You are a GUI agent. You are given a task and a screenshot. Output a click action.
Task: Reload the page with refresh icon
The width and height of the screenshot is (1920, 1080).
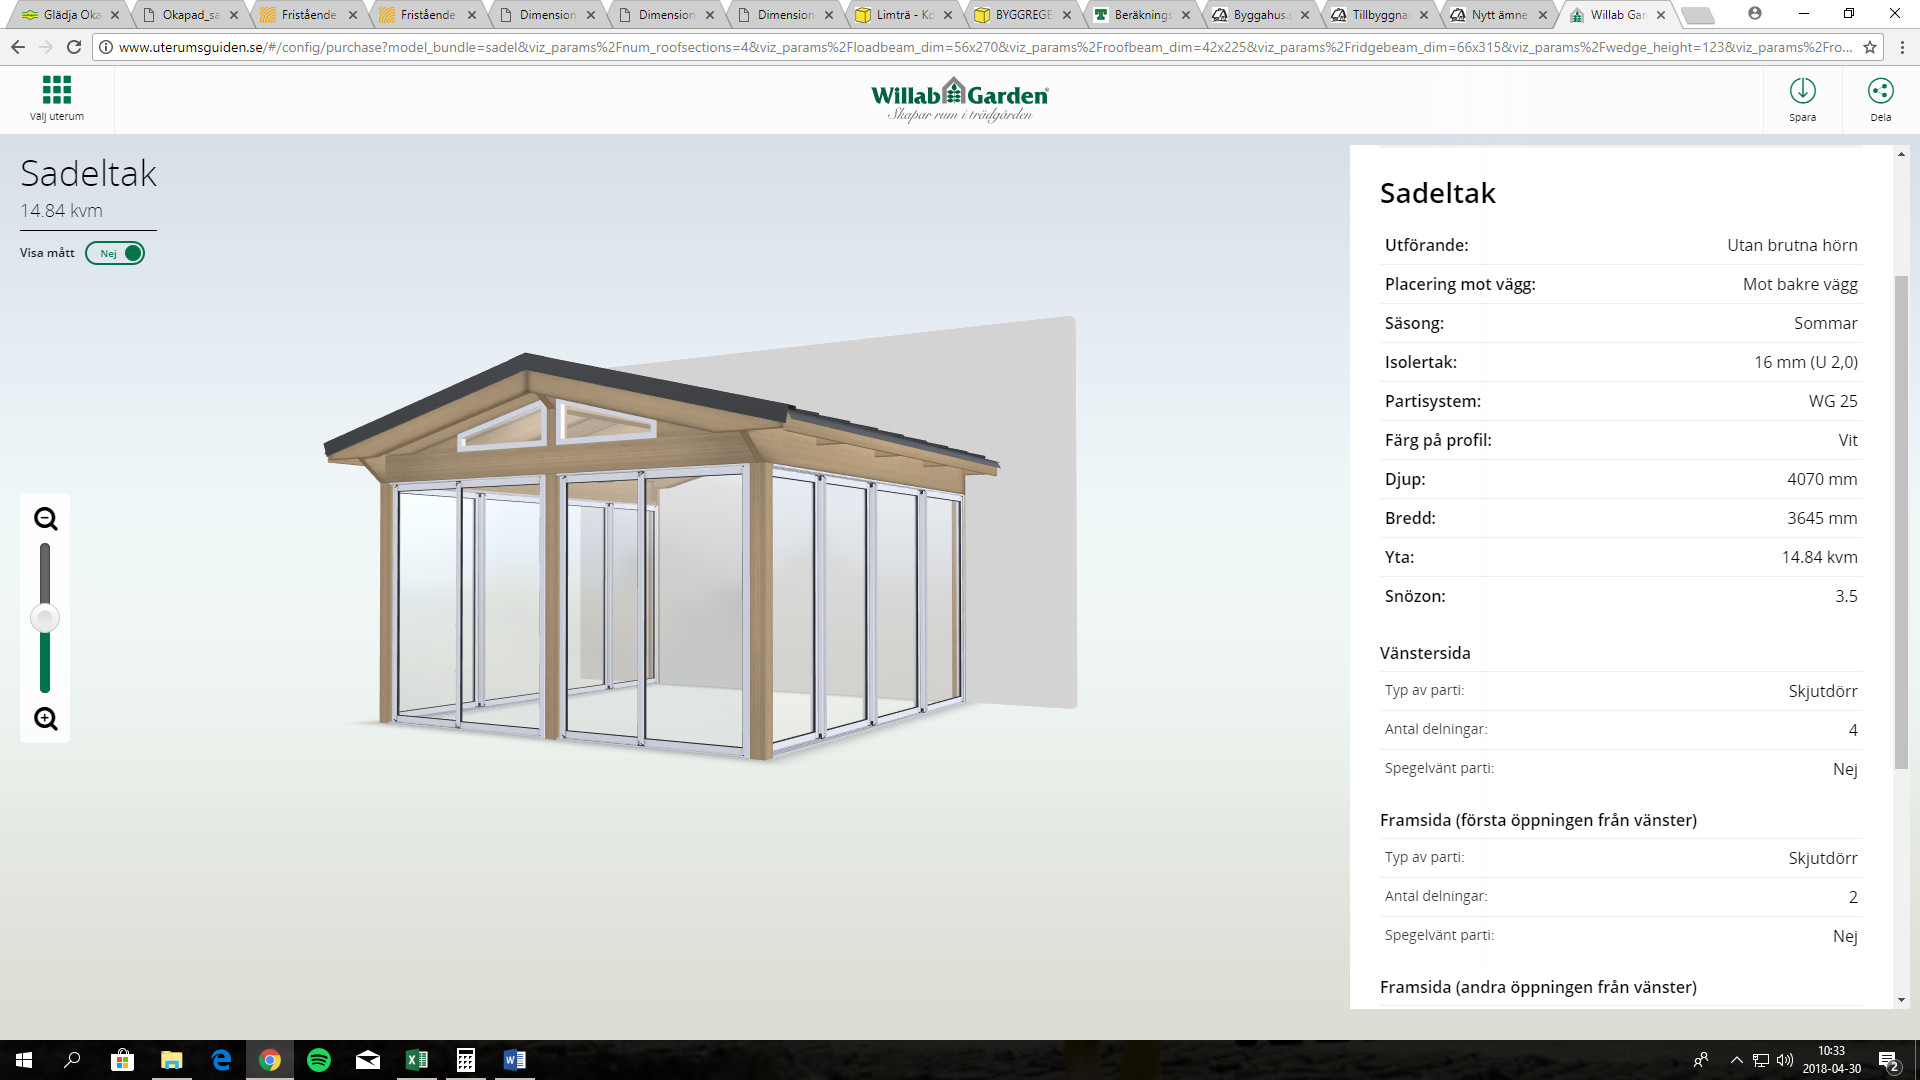(74, 47)
